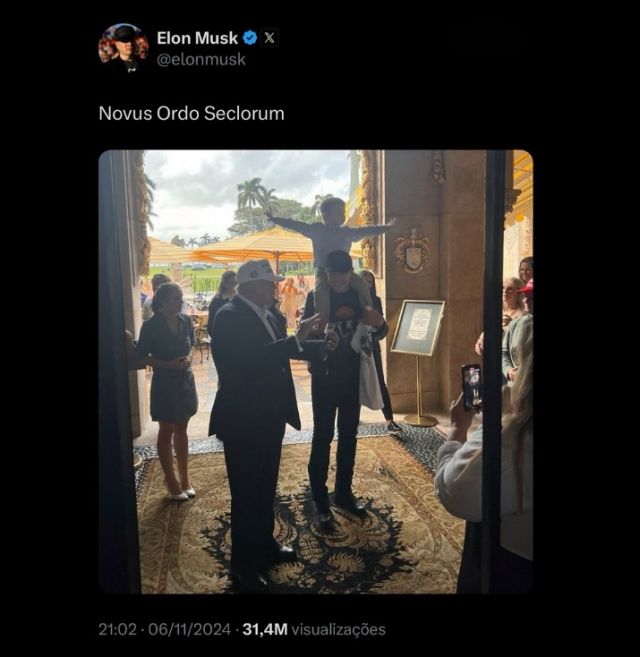Click the white cap in the photo
The height and width of the screenshot is (657, 640).
[x=259, y=271]
